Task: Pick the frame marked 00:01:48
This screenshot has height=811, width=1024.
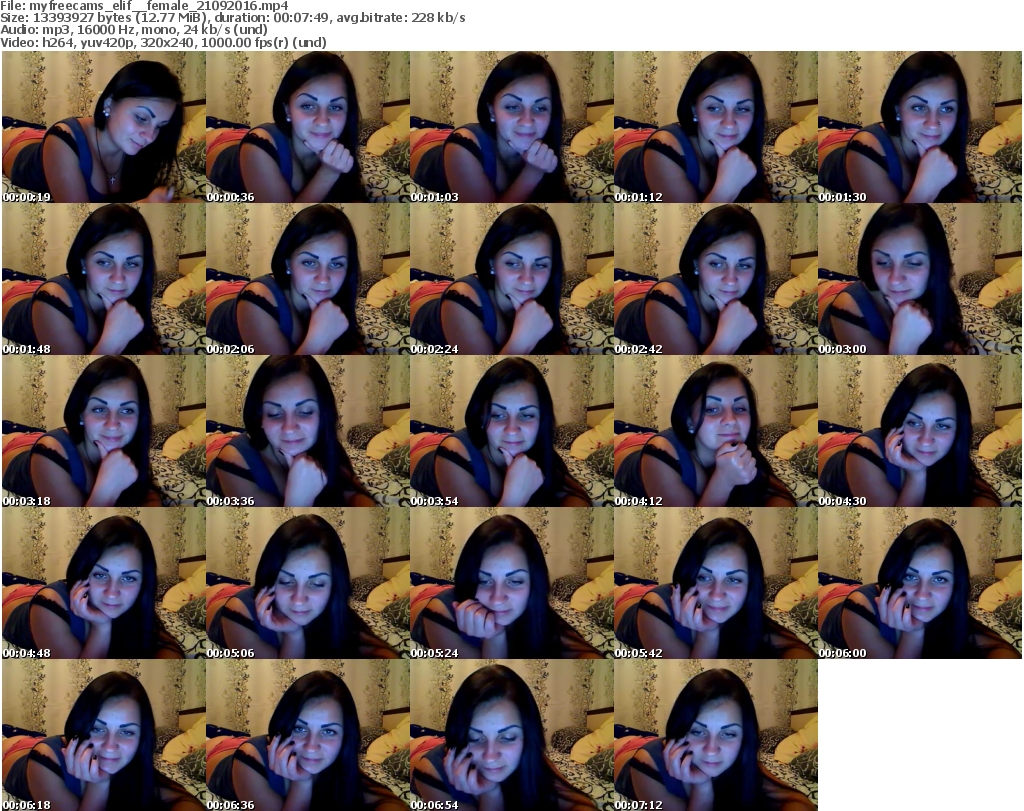Action: click(x=104, y=279)
